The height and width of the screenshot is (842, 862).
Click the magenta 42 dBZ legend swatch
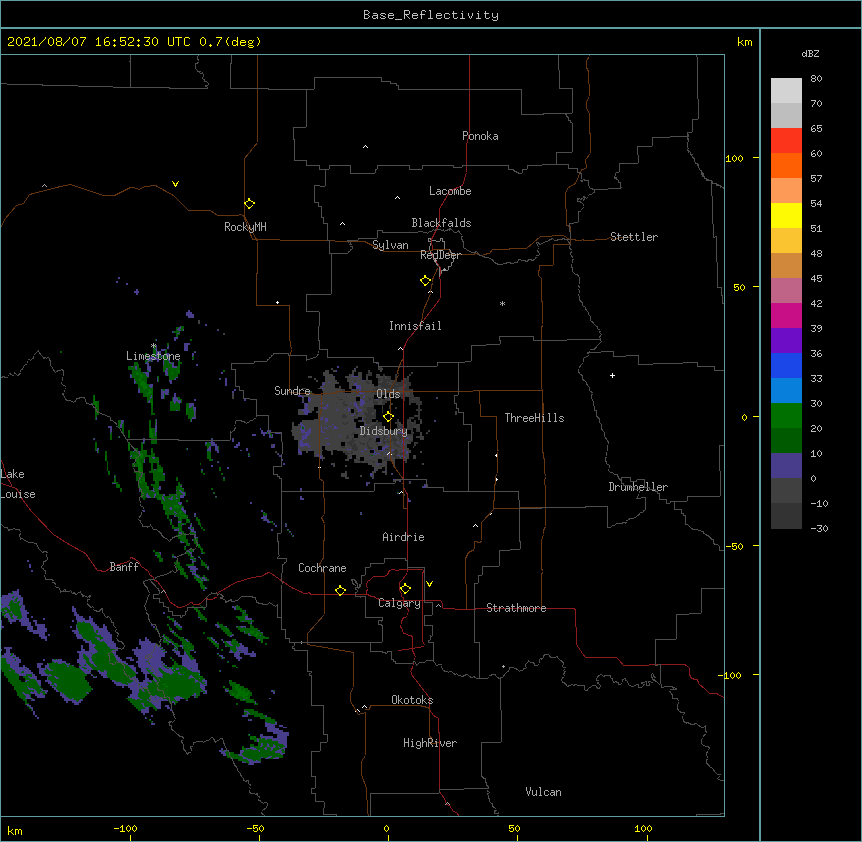(786, 316)
